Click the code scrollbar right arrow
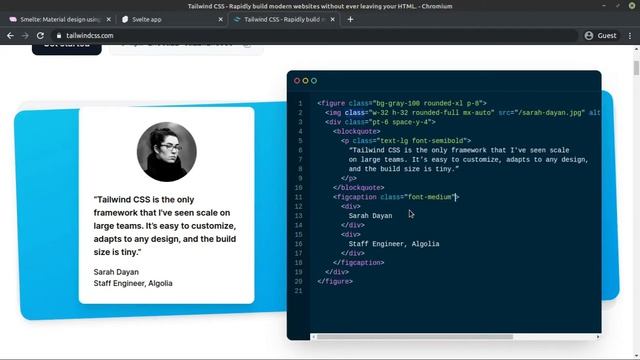Screen dimensions: 640x360 [x=598, y=337]
